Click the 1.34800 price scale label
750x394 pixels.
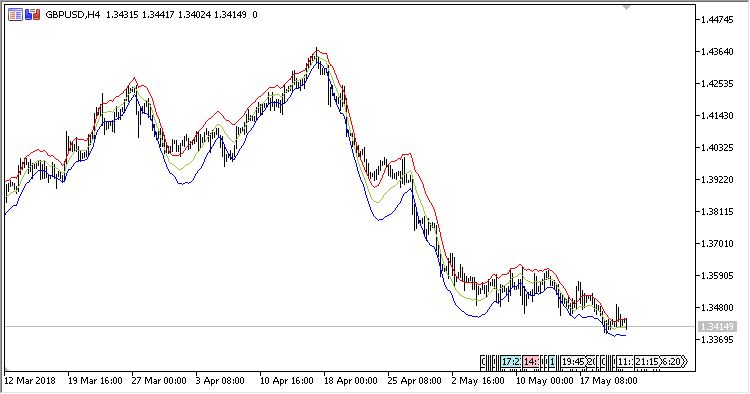pyautogui.click(x=717, y=308)
